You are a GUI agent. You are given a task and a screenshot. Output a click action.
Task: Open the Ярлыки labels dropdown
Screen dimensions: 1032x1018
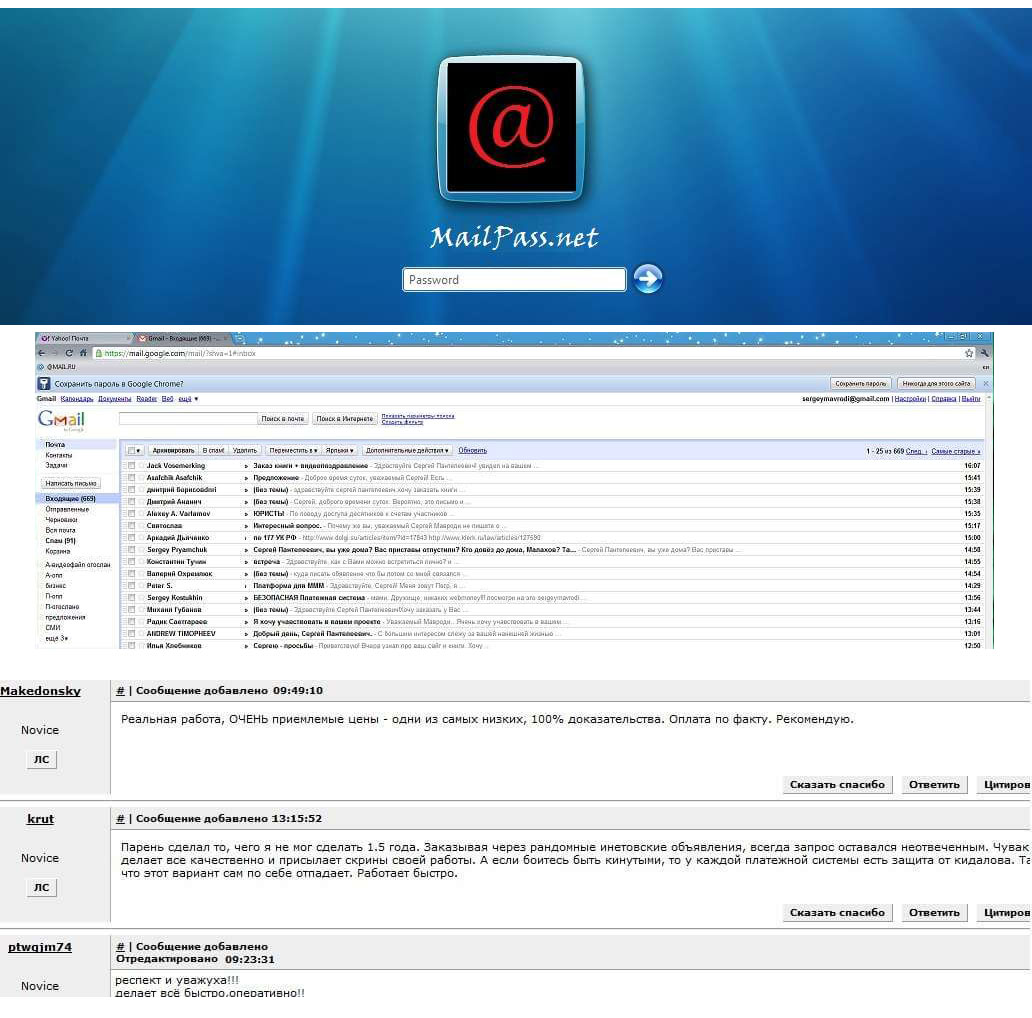click(x=340, y=451)
